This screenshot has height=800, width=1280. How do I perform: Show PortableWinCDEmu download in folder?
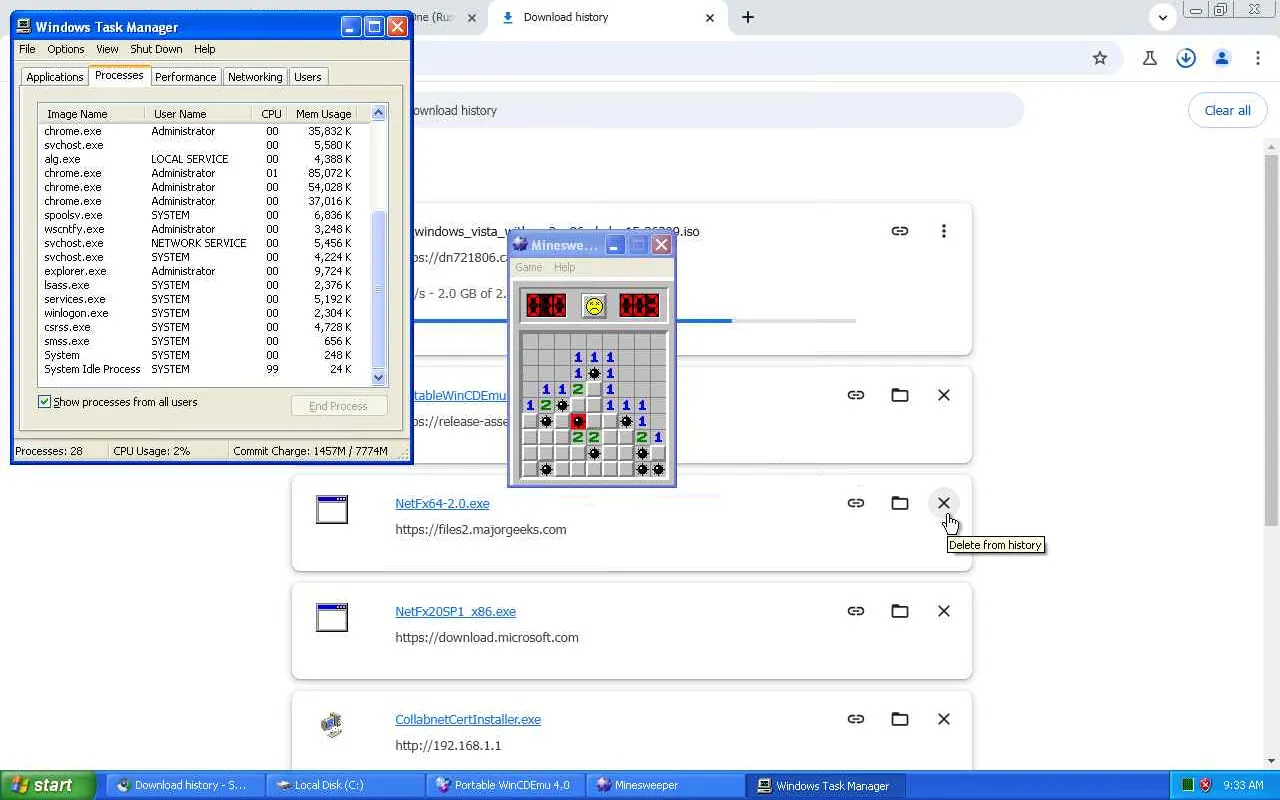pos(900,395)
